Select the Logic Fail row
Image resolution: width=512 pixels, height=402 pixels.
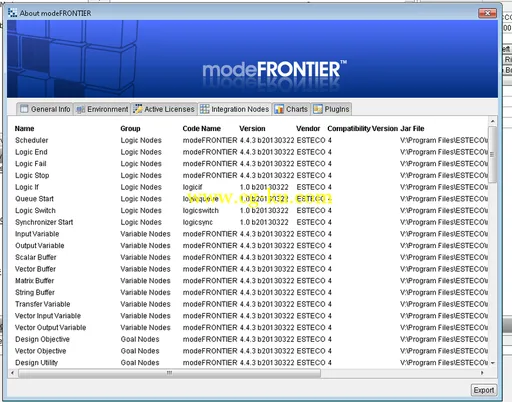251,164
